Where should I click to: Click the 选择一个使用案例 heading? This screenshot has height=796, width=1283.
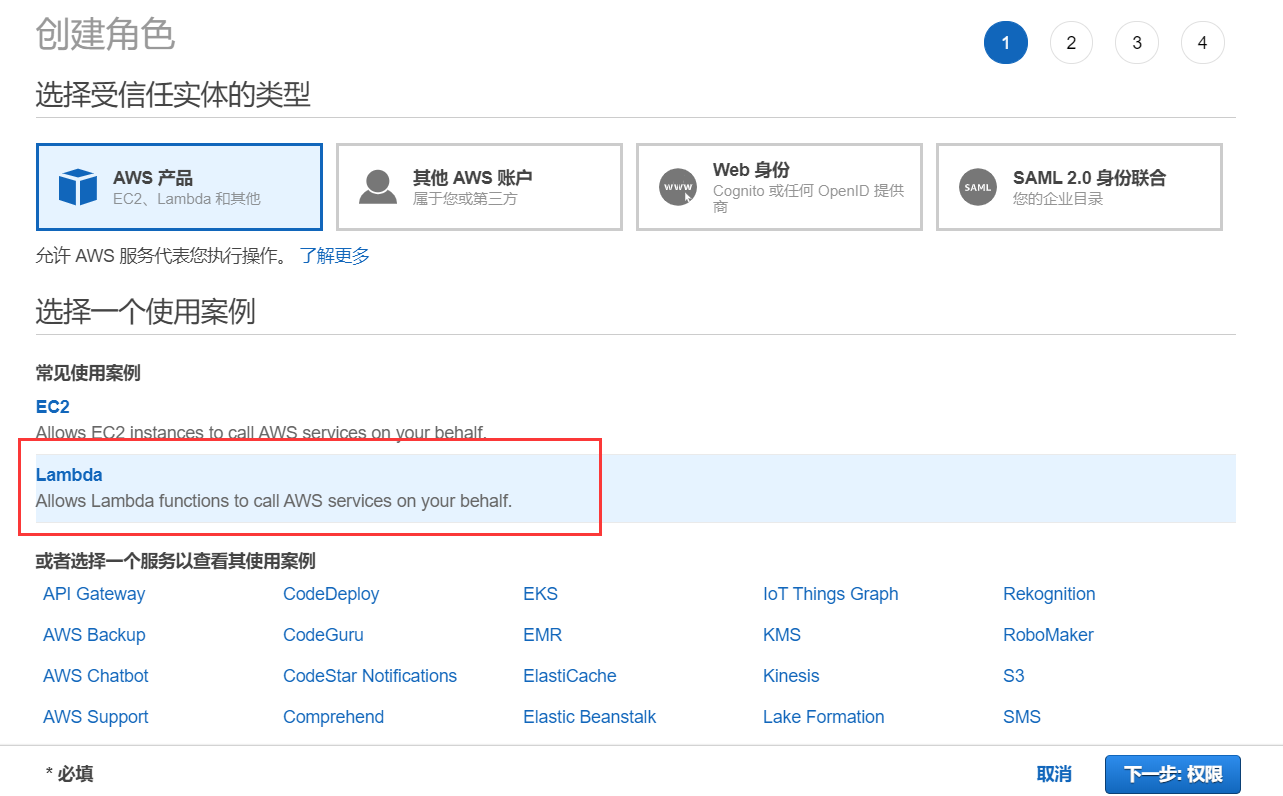coord(146,312)
